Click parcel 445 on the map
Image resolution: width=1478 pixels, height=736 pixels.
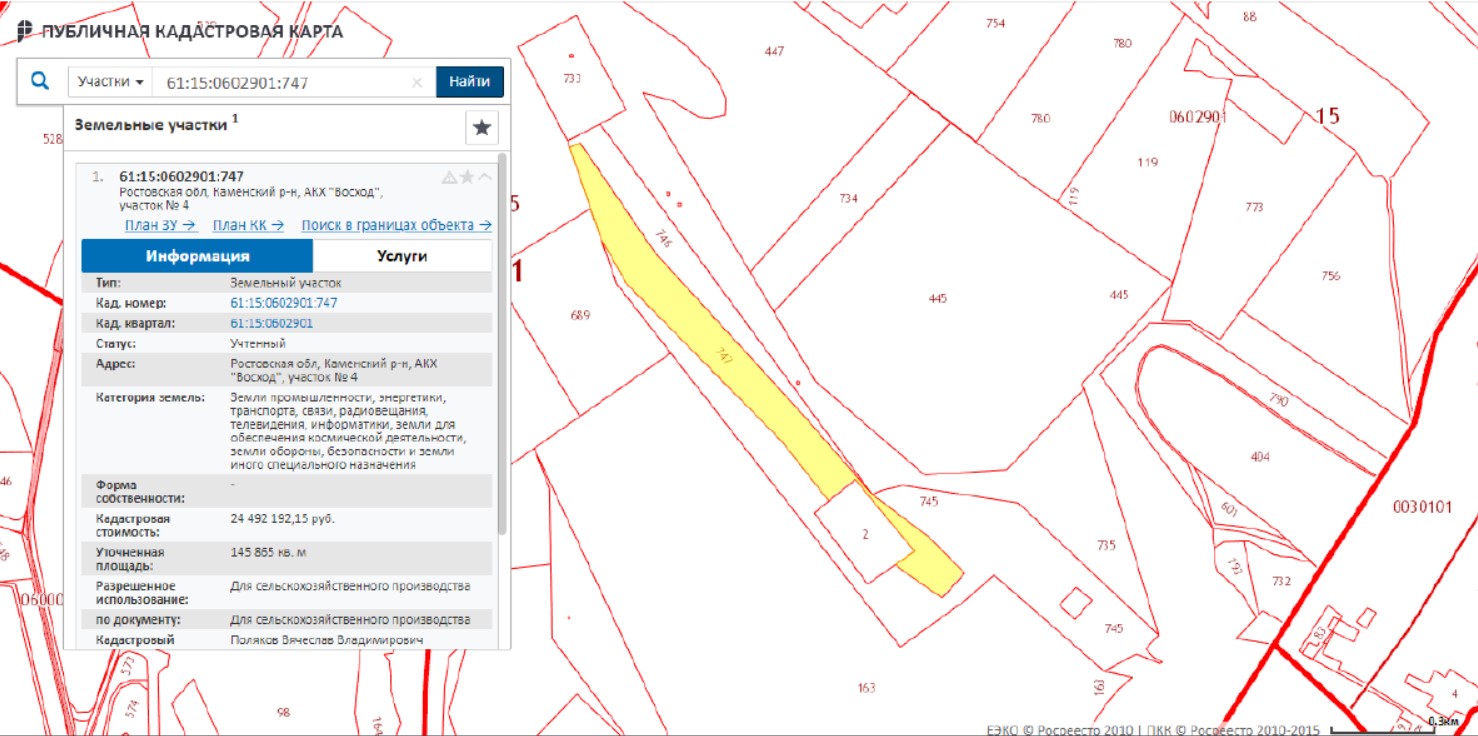pos(935,300)
